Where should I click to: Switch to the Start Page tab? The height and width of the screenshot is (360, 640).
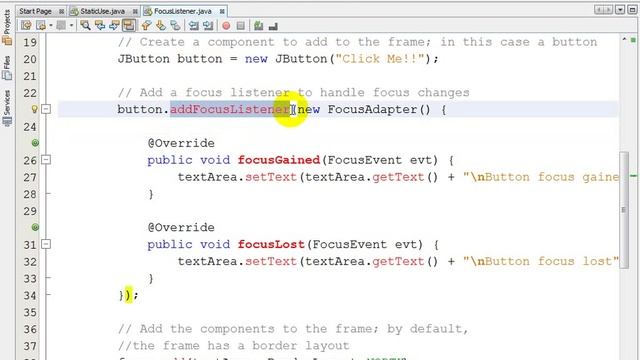tap(36, 11)
